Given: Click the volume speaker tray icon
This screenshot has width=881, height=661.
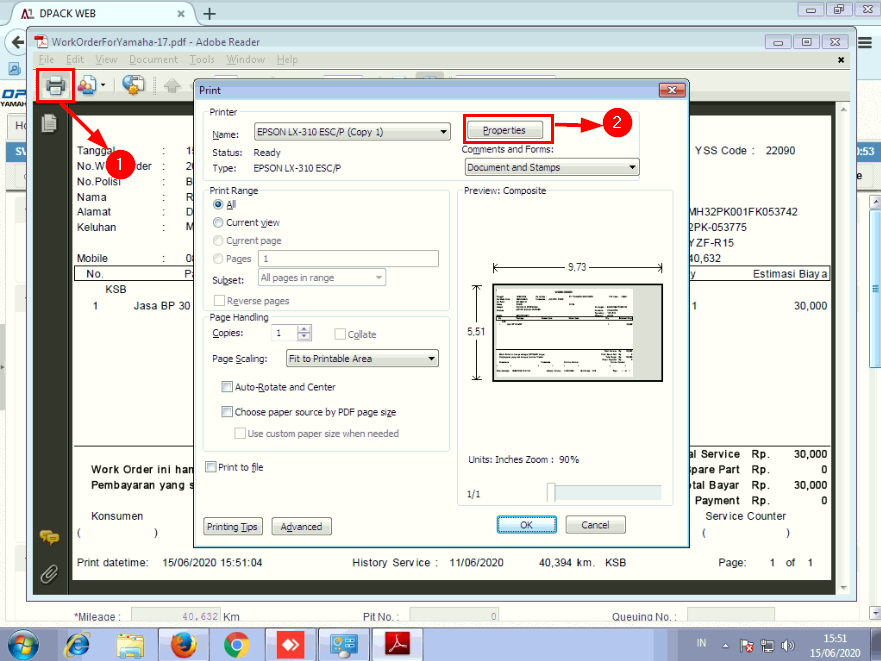Looking at the screenshot, I should coord(788,646).
